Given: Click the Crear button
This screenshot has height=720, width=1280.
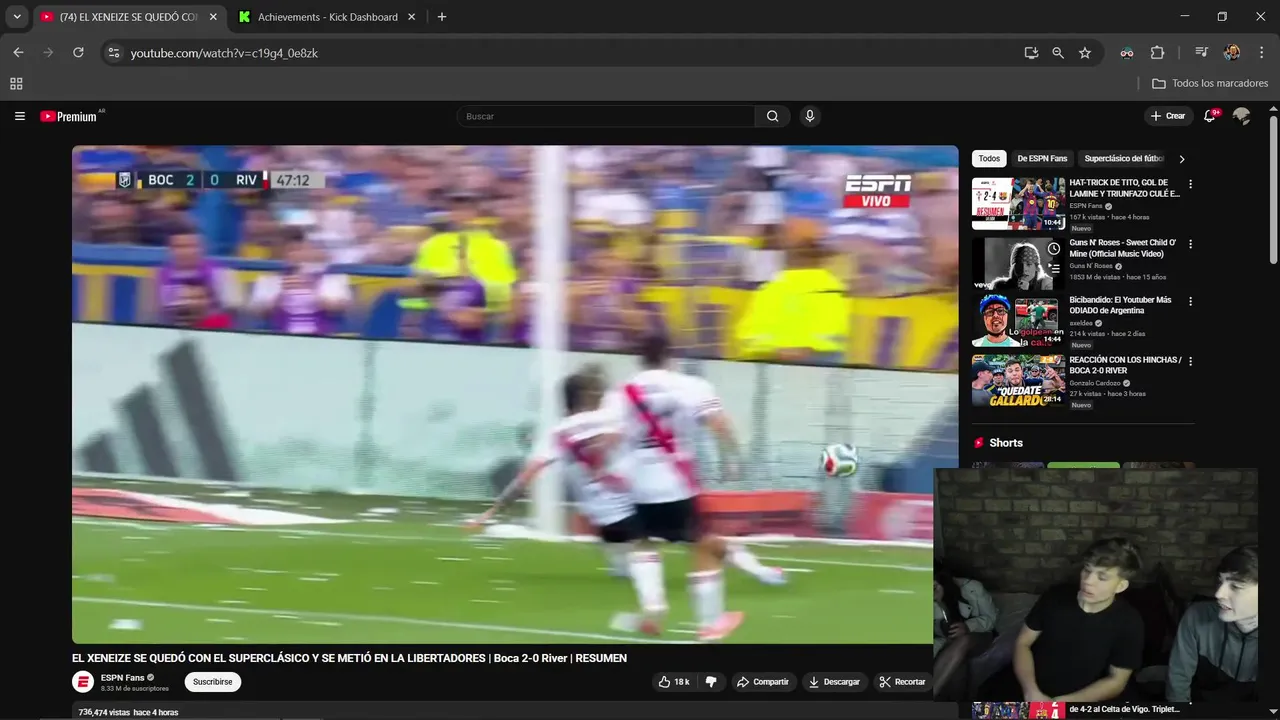Looking at the screenshot, I should [x=1168, y=116].
